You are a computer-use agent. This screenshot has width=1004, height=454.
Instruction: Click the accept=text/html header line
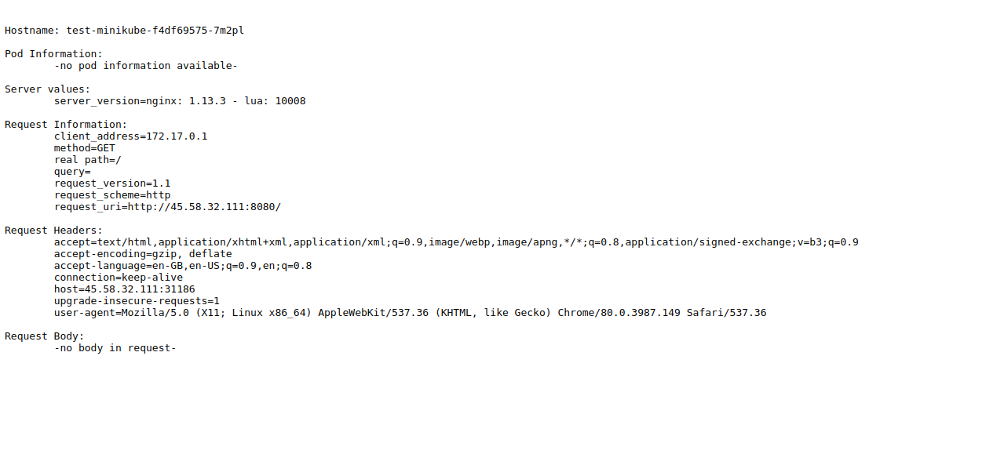(x=457, y=242)
